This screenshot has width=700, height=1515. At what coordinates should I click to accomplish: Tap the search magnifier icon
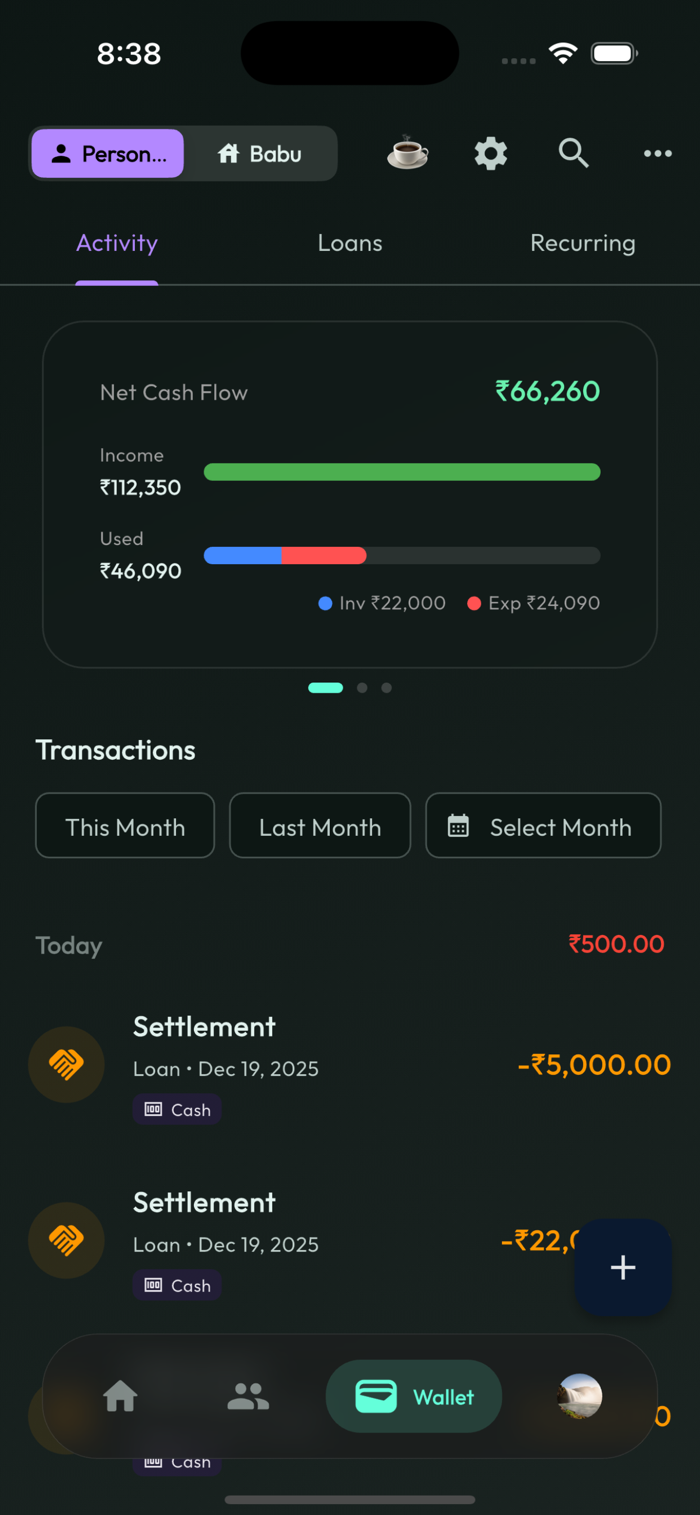[x=573, y=153]
